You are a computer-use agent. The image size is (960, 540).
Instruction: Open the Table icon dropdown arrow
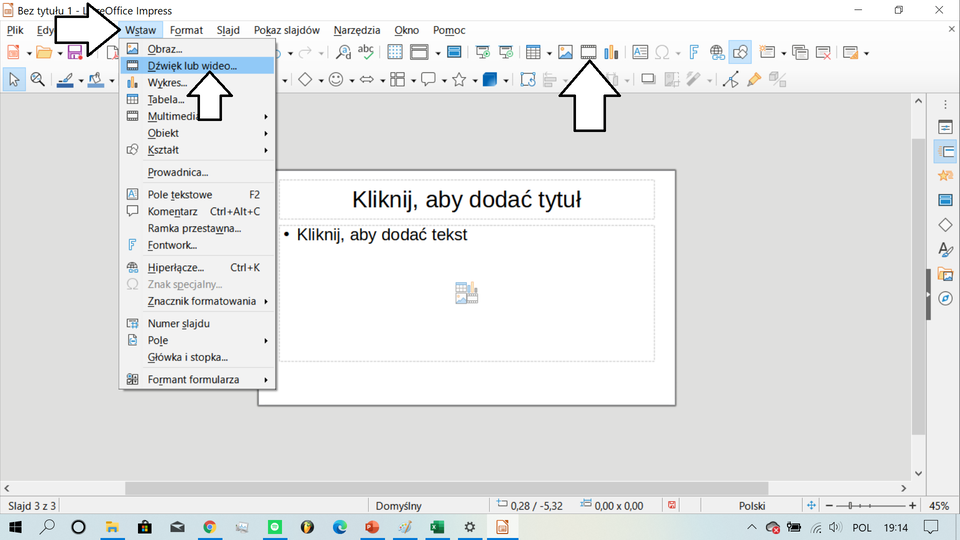[549, 53]
